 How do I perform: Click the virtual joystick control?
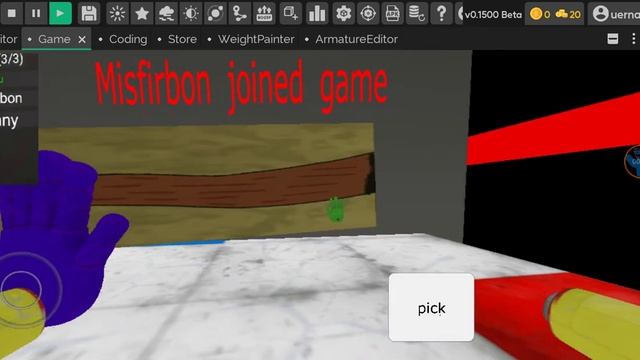click(x=21, y=289)
